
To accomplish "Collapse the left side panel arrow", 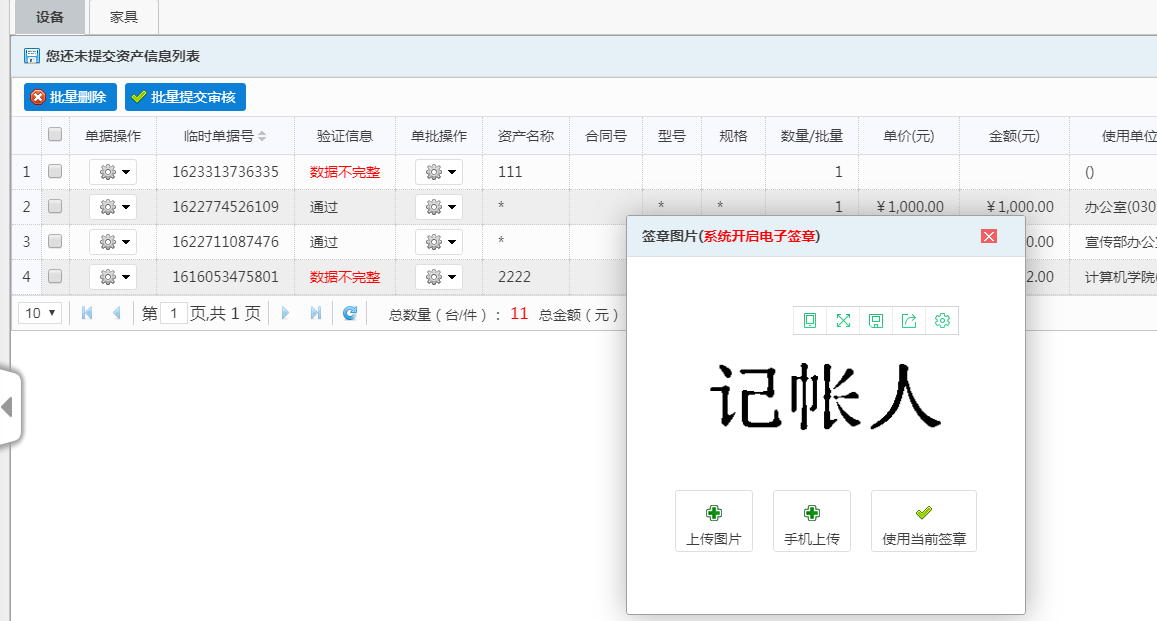I will 8,407.
